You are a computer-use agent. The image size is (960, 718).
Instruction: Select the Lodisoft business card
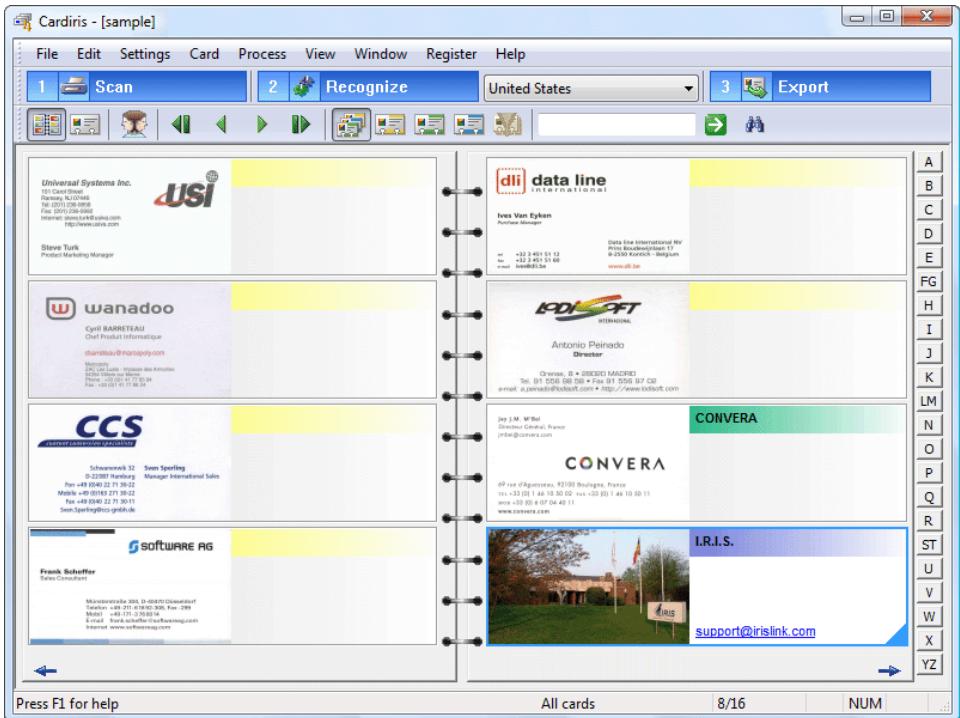click(x=696, y=339)
